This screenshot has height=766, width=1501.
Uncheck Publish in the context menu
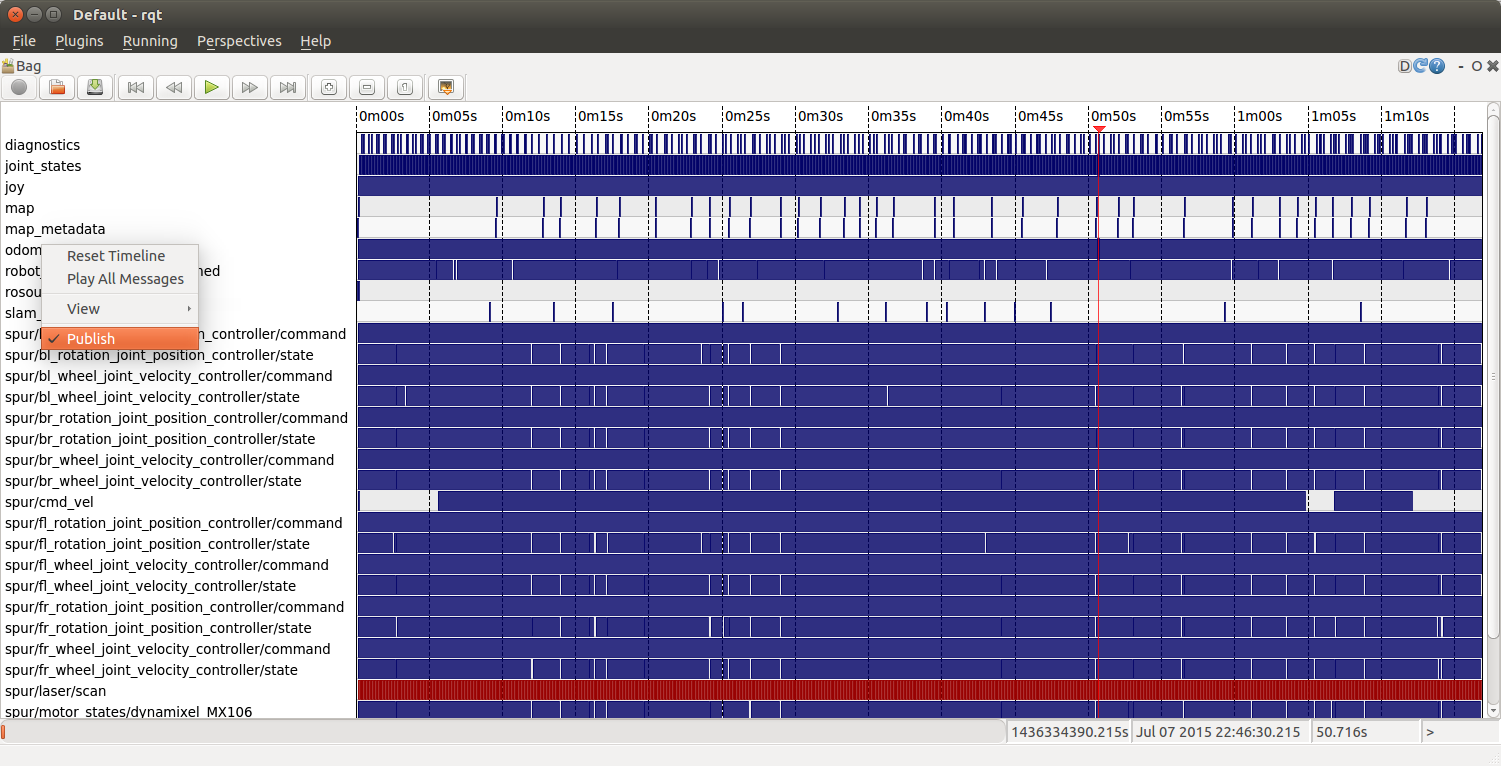coord(91,339)
